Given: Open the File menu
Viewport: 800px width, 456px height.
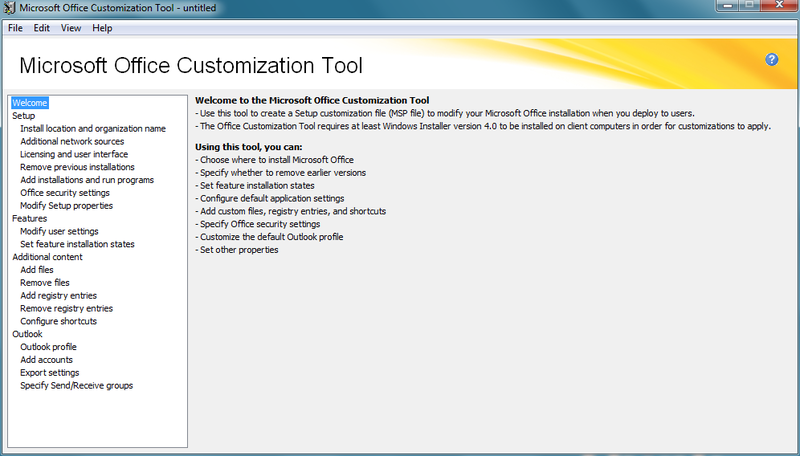Looking at the screenshot, I should pos(15,28).
